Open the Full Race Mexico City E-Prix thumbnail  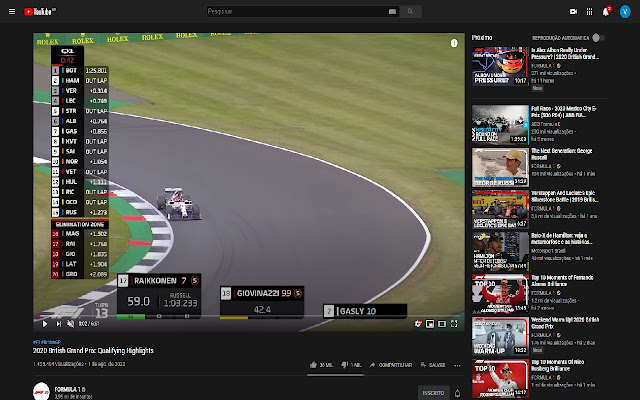click(500, 124)
